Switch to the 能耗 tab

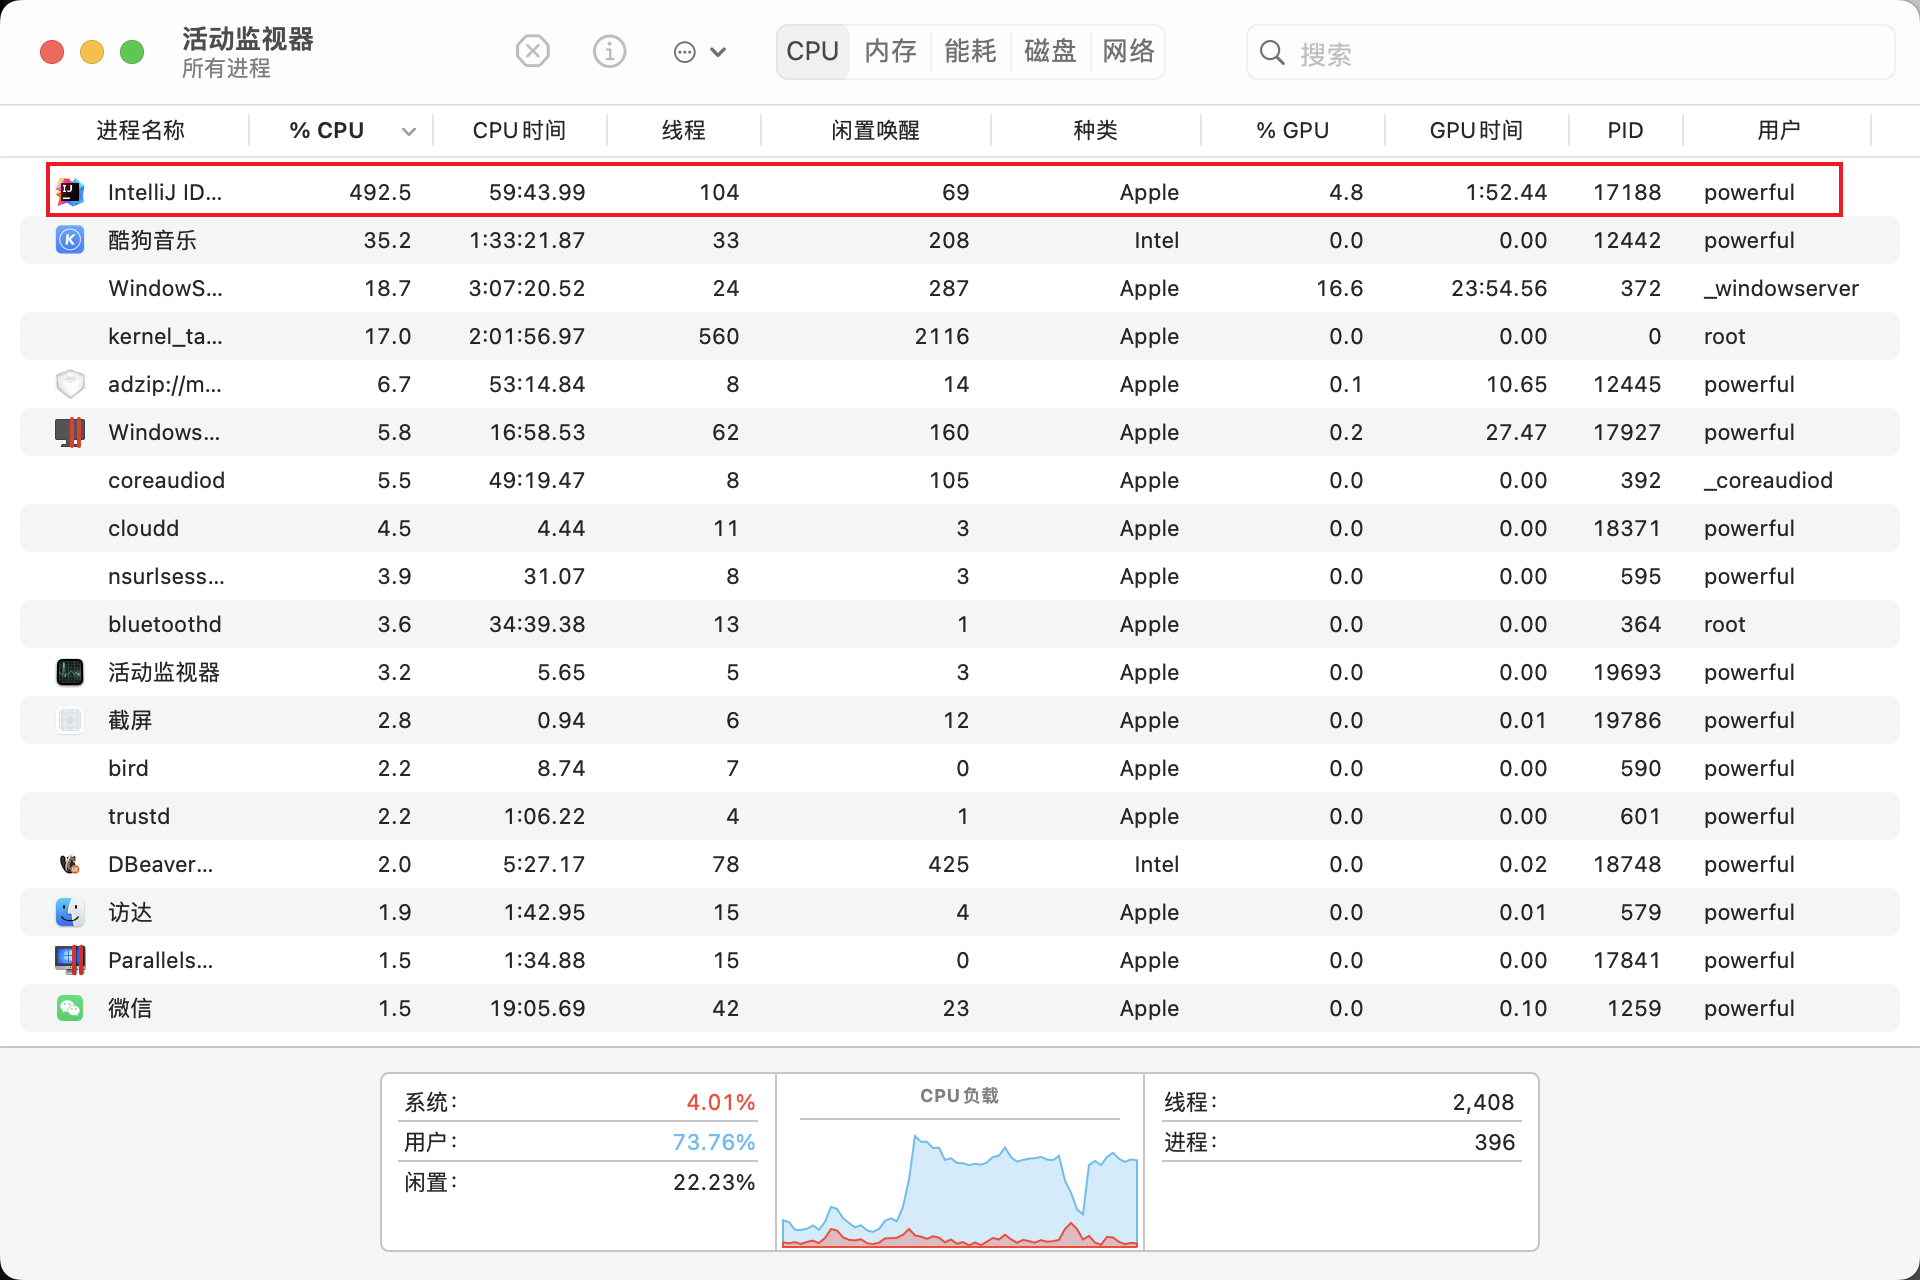click(x=970, y=51)
